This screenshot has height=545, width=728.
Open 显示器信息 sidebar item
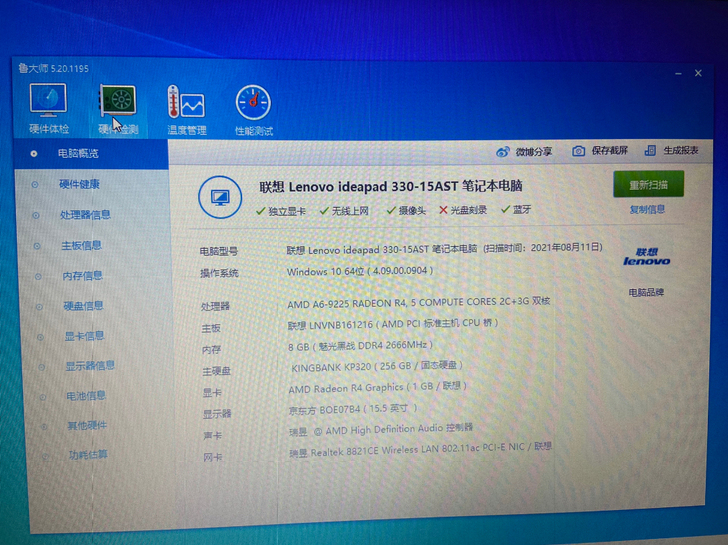tap(90, 366)
